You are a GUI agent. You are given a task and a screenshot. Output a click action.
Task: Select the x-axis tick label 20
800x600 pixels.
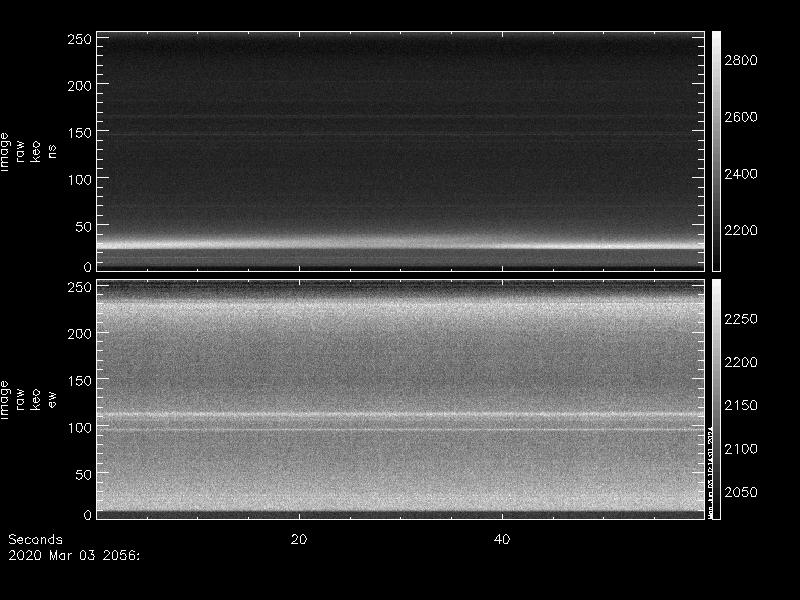[x=298, y=539]
